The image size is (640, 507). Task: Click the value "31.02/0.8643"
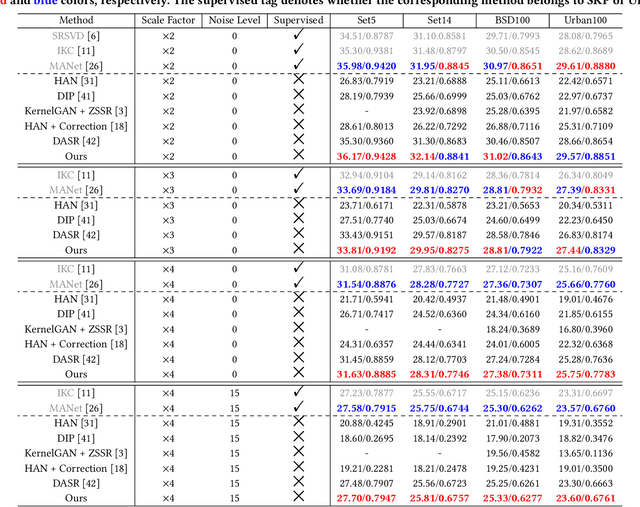click(x=512, y=156)
